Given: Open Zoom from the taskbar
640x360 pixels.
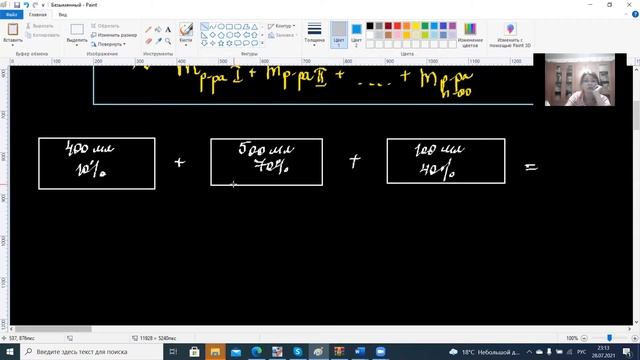Looking at the screenshot, I should click(380, 351).
